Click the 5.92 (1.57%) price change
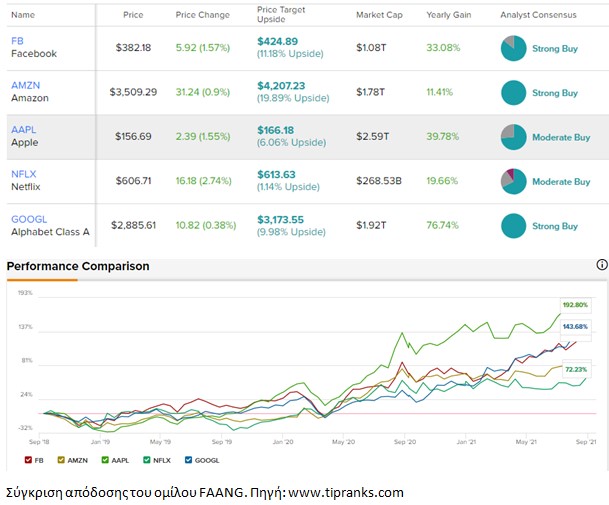Image resolution: width=609 pixels, height=505 pixels. [203, 48]
